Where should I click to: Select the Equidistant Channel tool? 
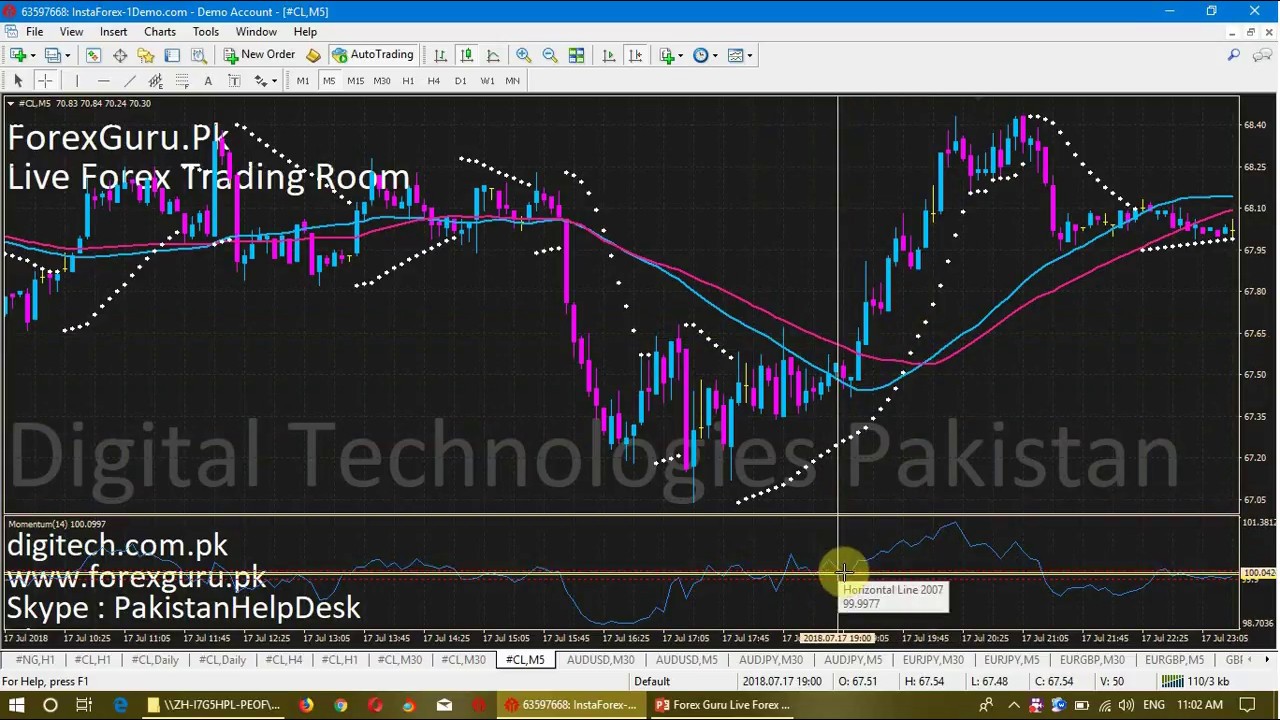pos(155,80)
